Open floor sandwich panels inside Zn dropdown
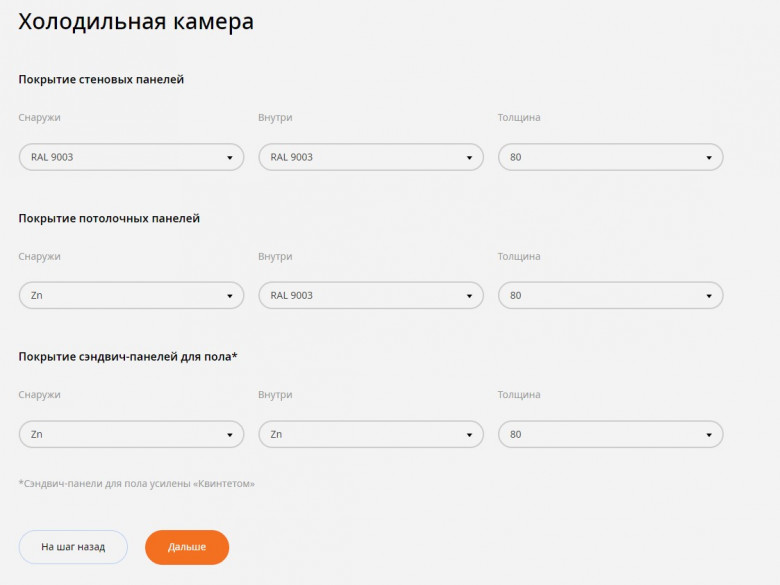780x585 pixels. pos(371,435)
